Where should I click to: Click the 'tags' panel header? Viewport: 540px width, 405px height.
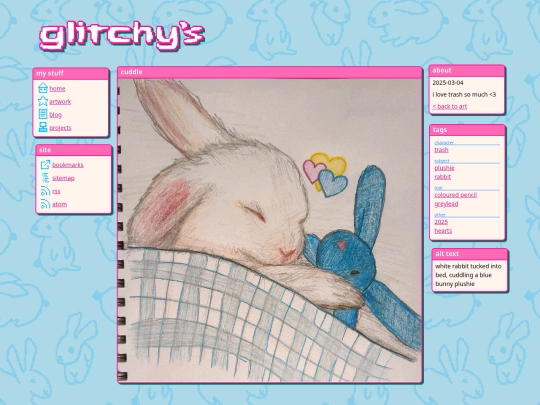pos(467,130)
